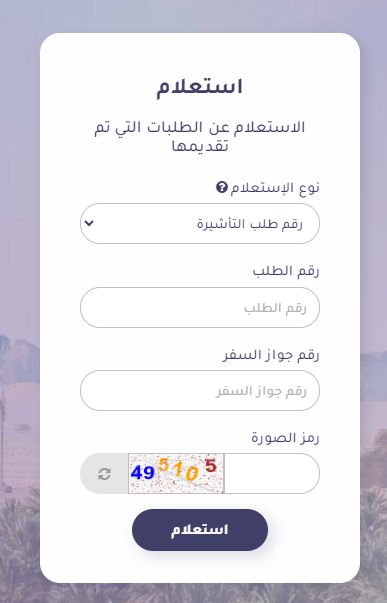The image size is (387, 603).
Task: Focus the رقم الطلب input field
Action: pos(200,307)
